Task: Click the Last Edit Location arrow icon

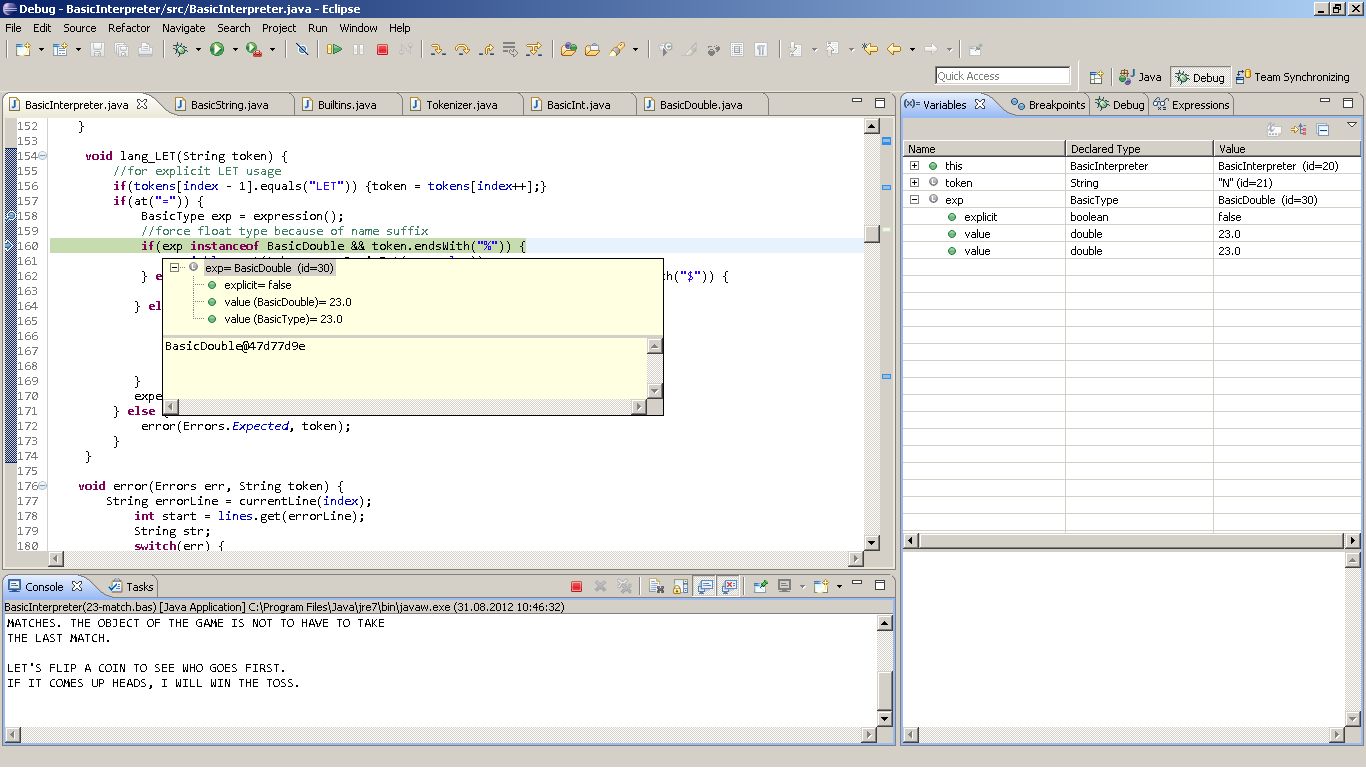Action: tap(870, 49)
